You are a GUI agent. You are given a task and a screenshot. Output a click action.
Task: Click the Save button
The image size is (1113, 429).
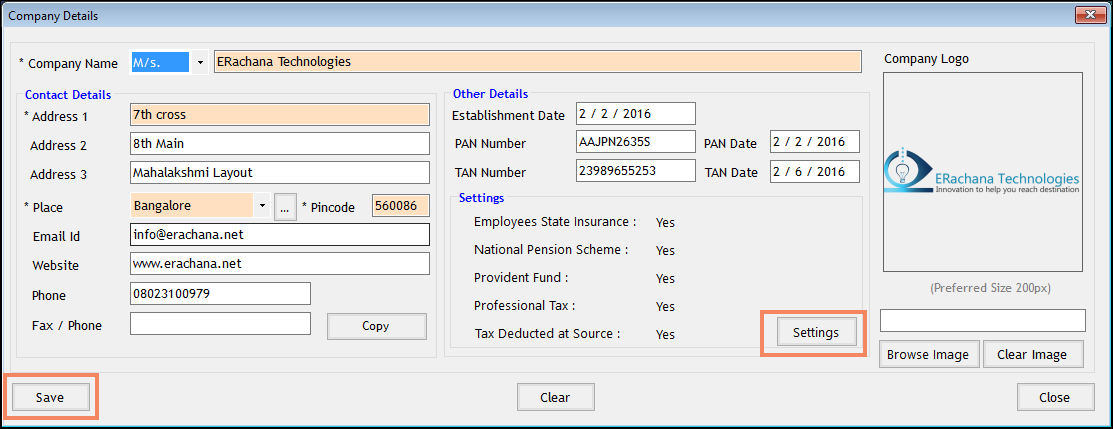(x=50, y=398)
